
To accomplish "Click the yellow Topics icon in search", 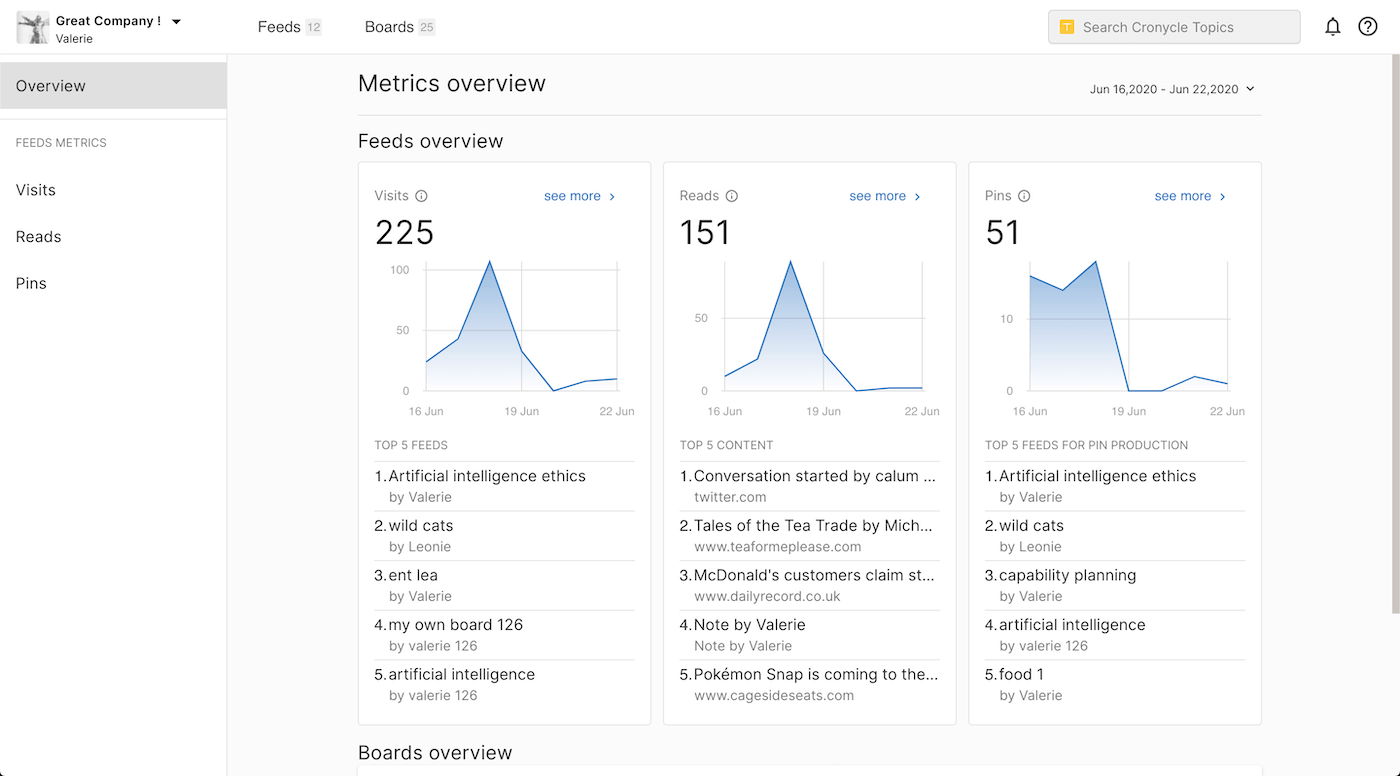I will (1066, 27).
